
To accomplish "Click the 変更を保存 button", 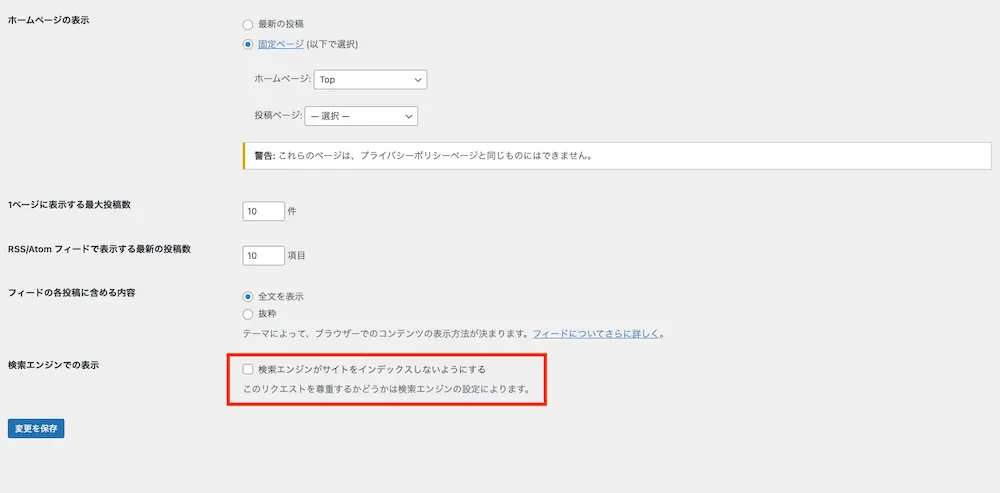I will coord(36,429).
